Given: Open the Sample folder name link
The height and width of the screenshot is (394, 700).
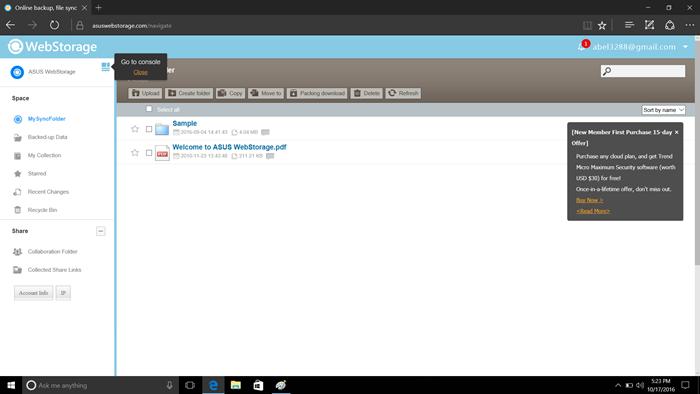Looking at the screenshot, I should click(x=184, y=124).
